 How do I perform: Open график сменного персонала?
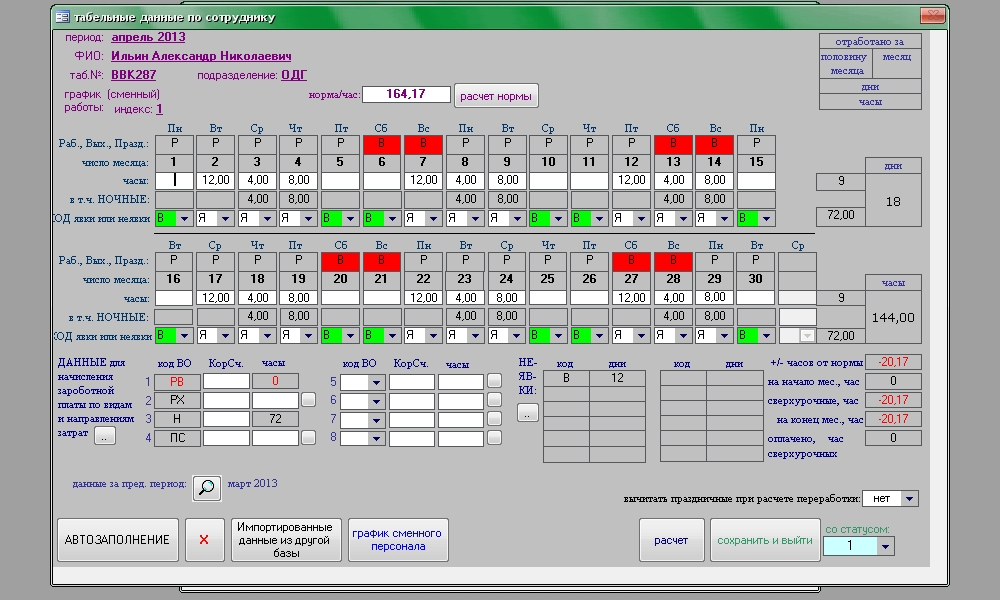(398, 540)
